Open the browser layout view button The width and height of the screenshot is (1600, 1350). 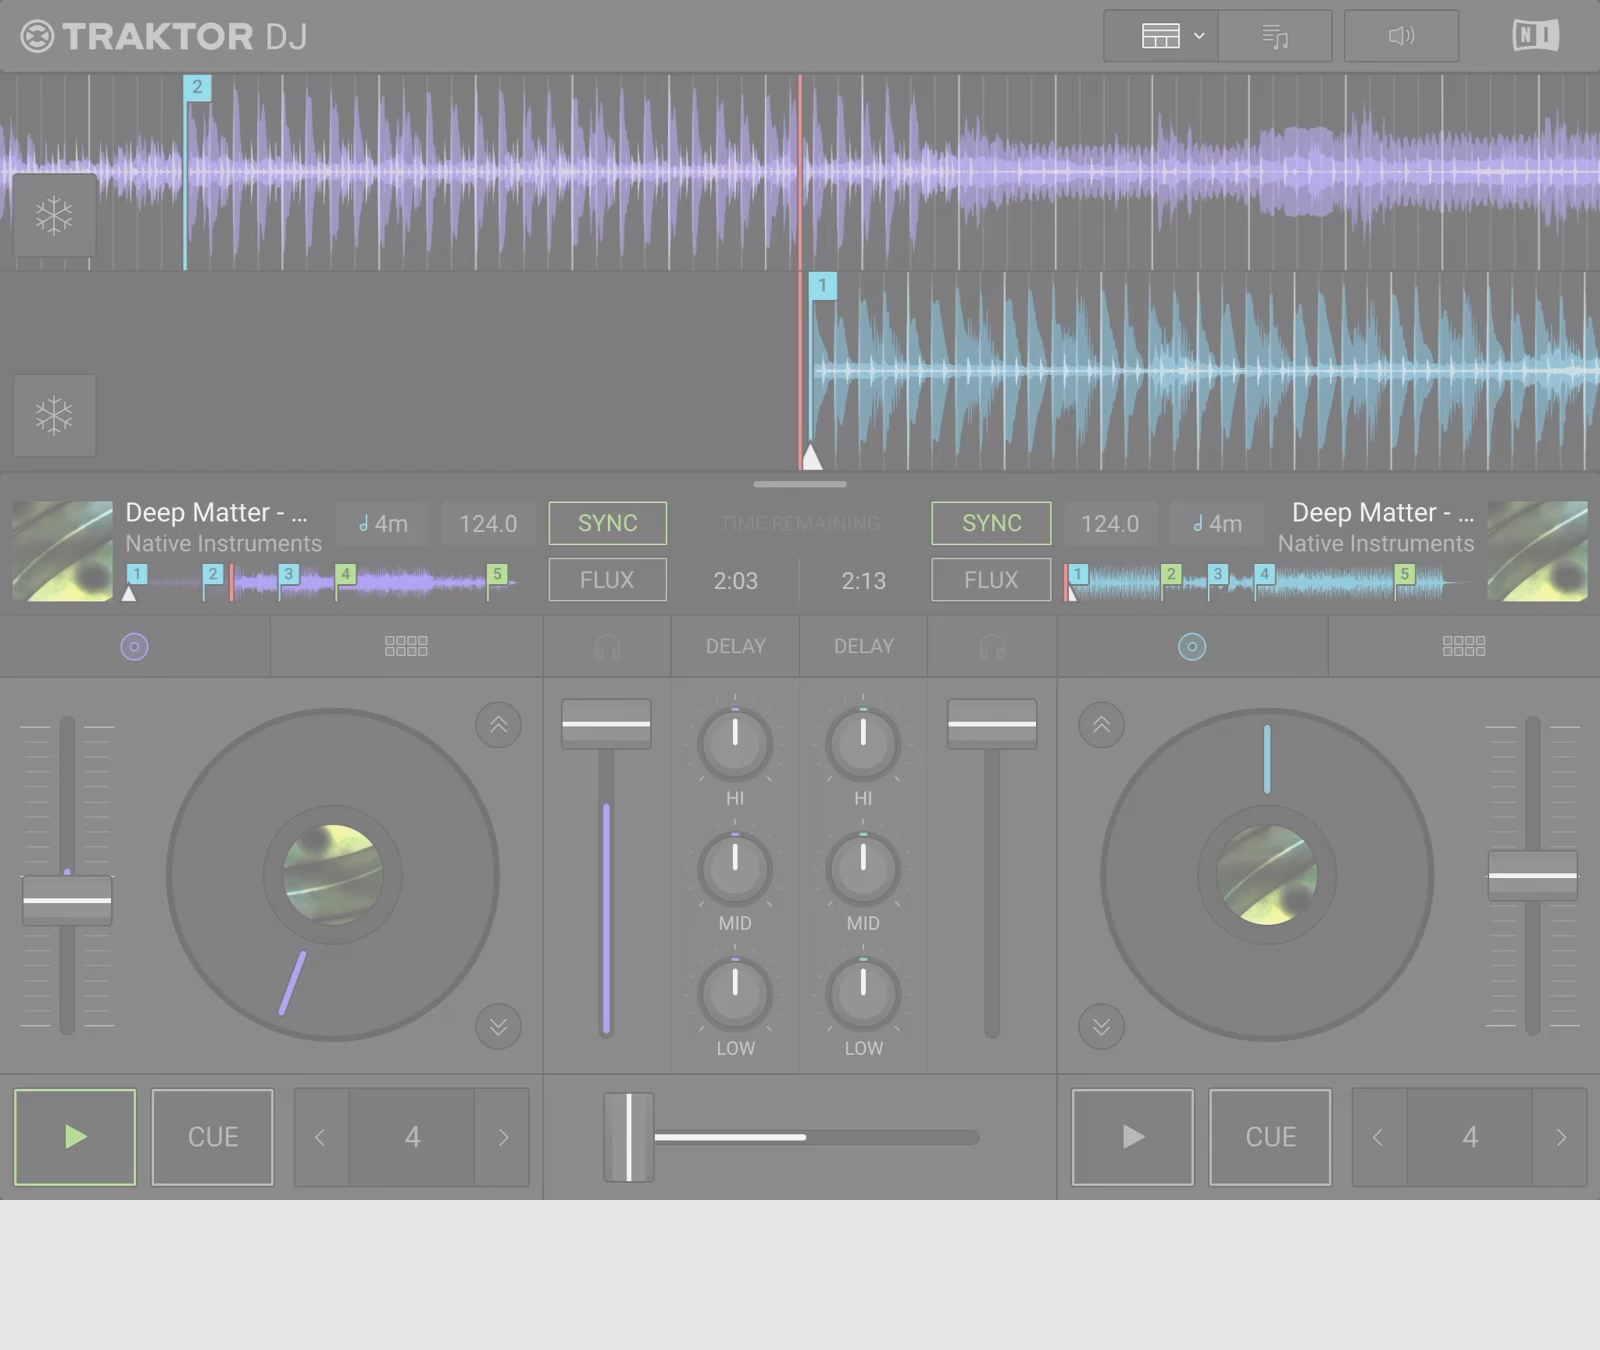1160,36
